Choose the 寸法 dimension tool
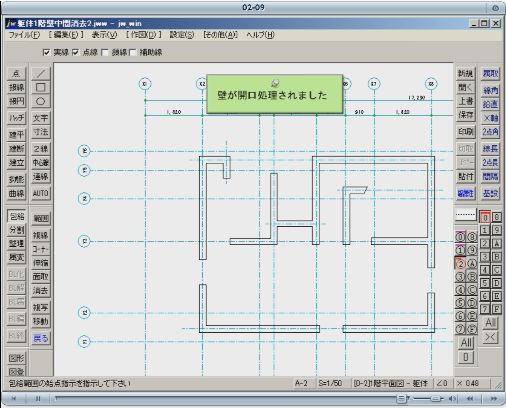This screenshot has height=409, width=506. point(41,132)
